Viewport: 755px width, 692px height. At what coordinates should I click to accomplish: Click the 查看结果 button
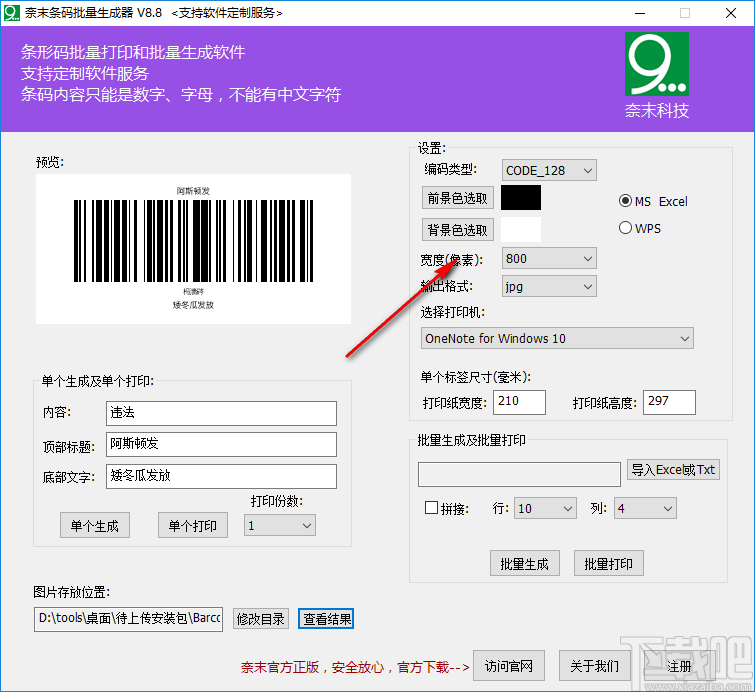point(326,619)
